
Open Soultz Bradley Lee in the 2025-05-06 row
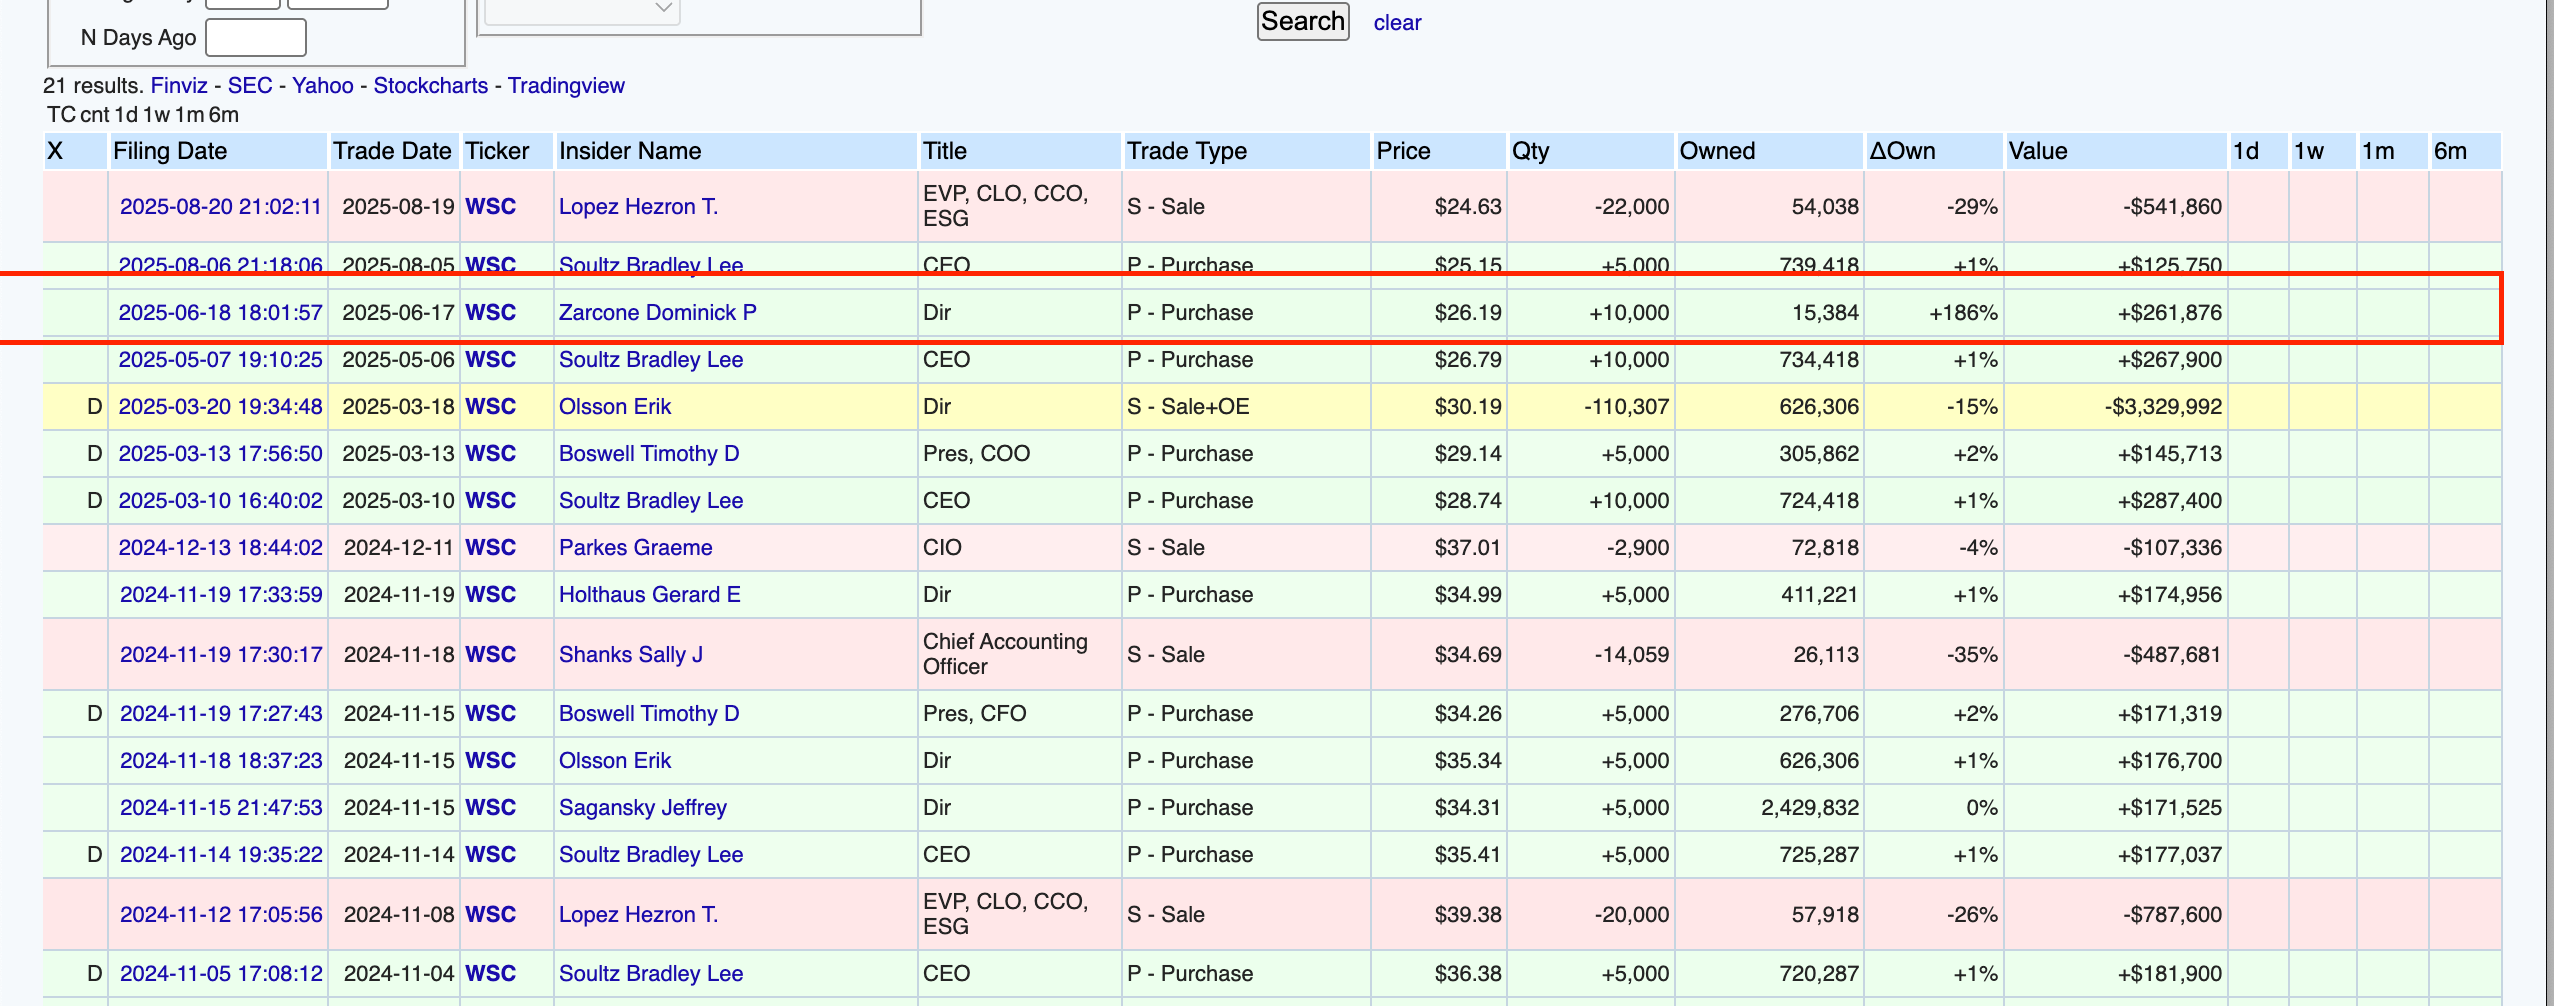[x=651, y=360]
